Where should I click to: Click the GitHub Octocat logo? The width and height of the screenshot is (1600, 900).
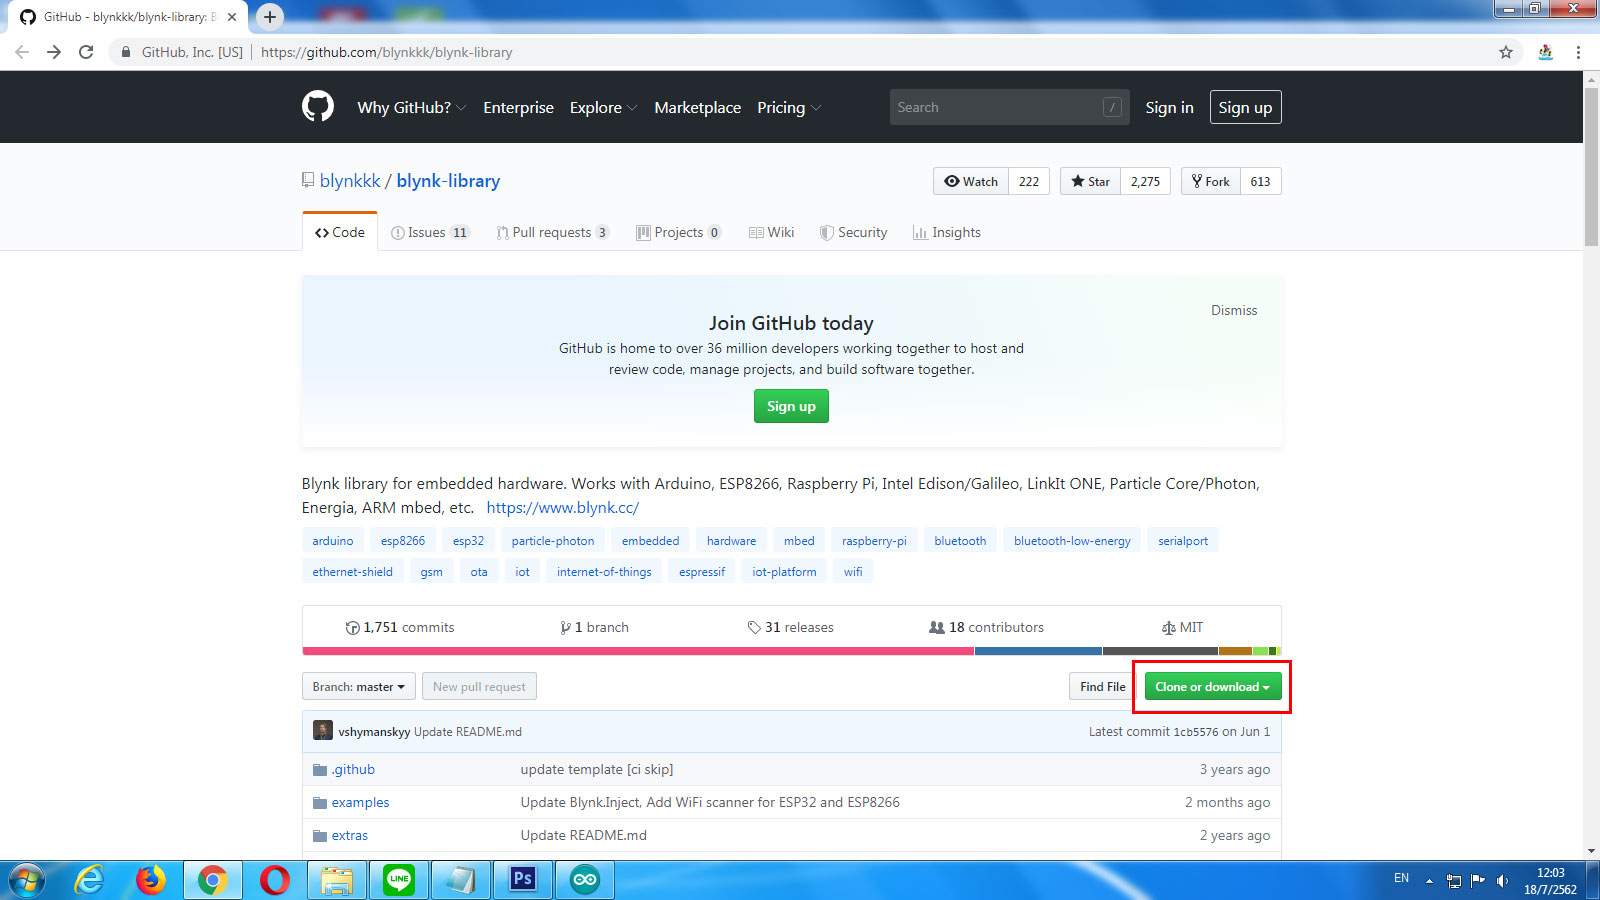318,106
